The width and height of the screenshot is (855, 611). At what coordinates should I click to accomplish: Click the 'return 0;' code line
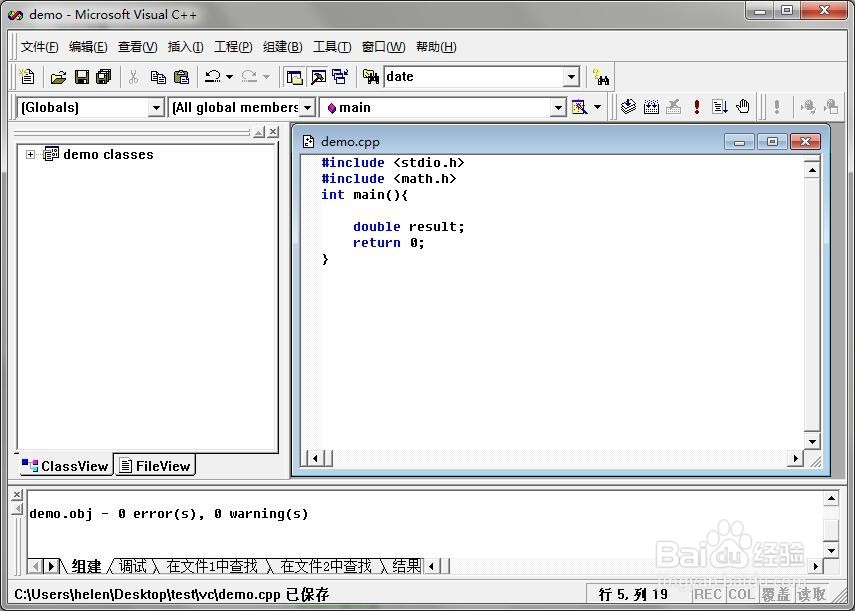click(x=388, y=243)
